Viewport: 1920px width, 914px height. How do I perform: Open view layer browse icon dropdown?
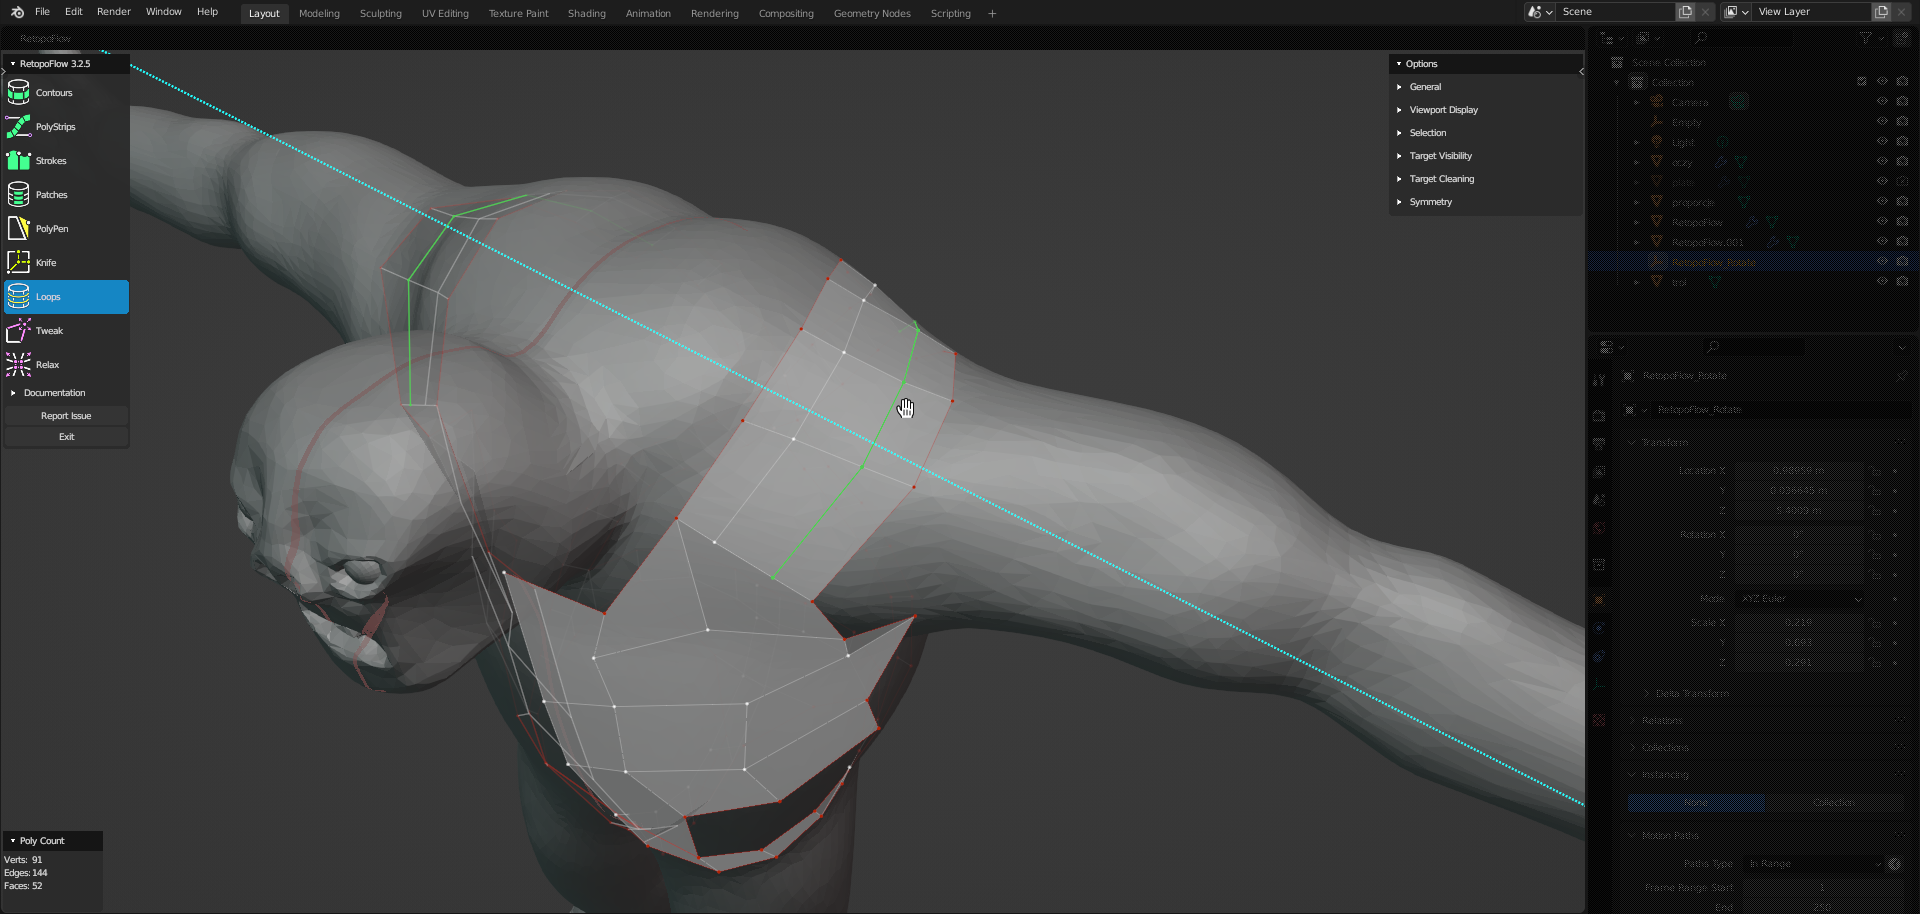(1736, 12)
